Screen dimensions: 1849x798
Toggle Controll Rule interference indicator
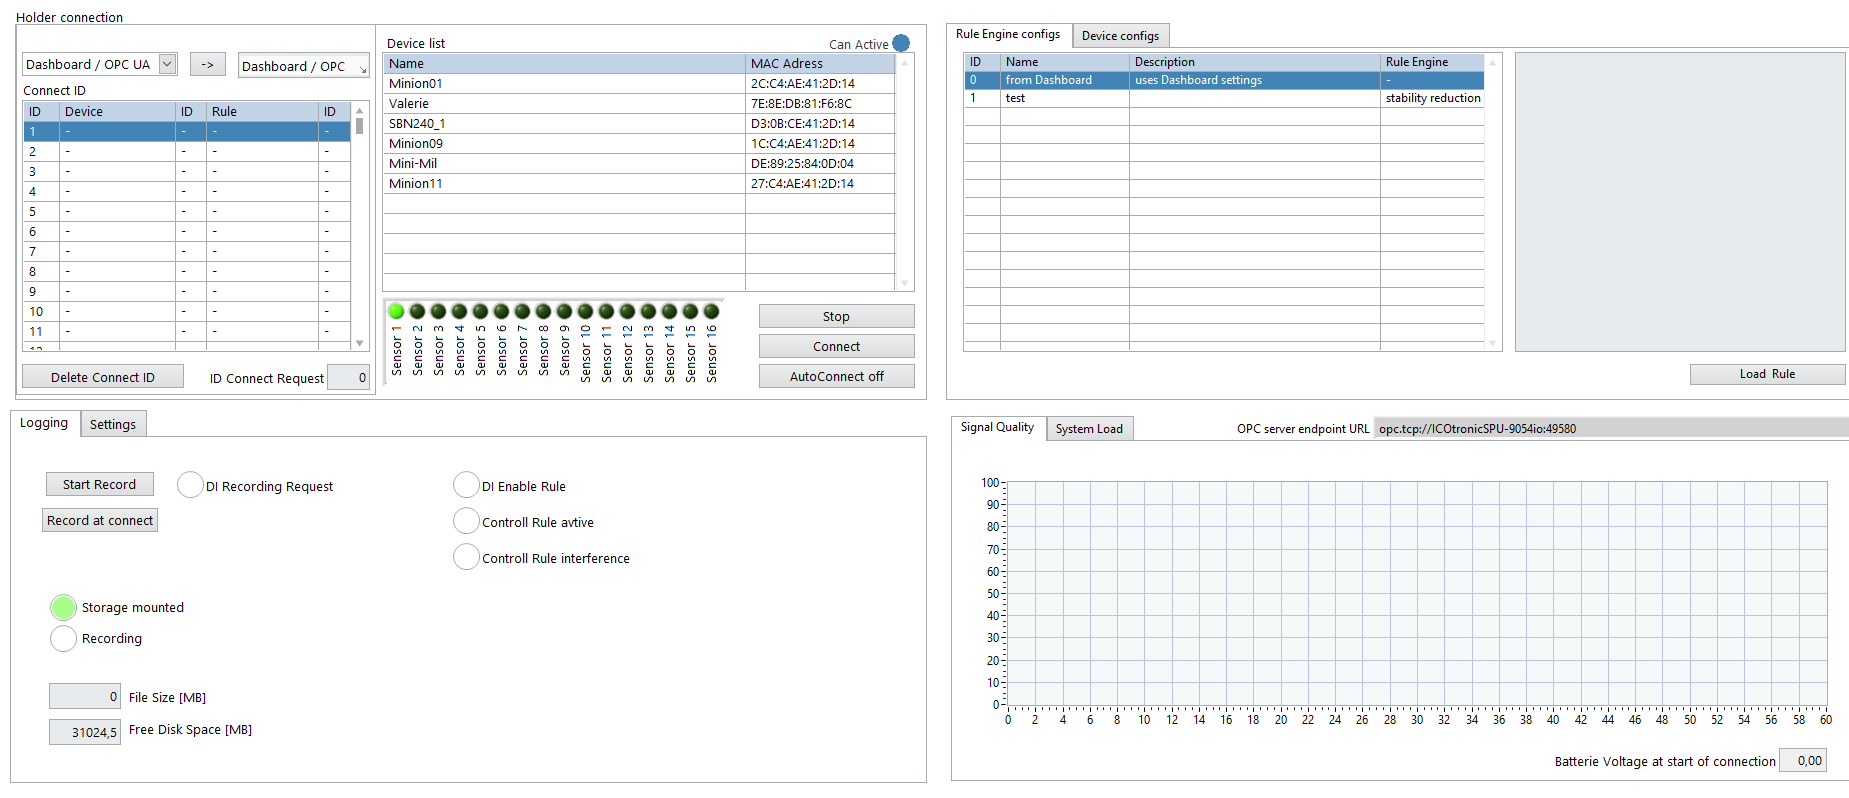click(x=466, y=557)
